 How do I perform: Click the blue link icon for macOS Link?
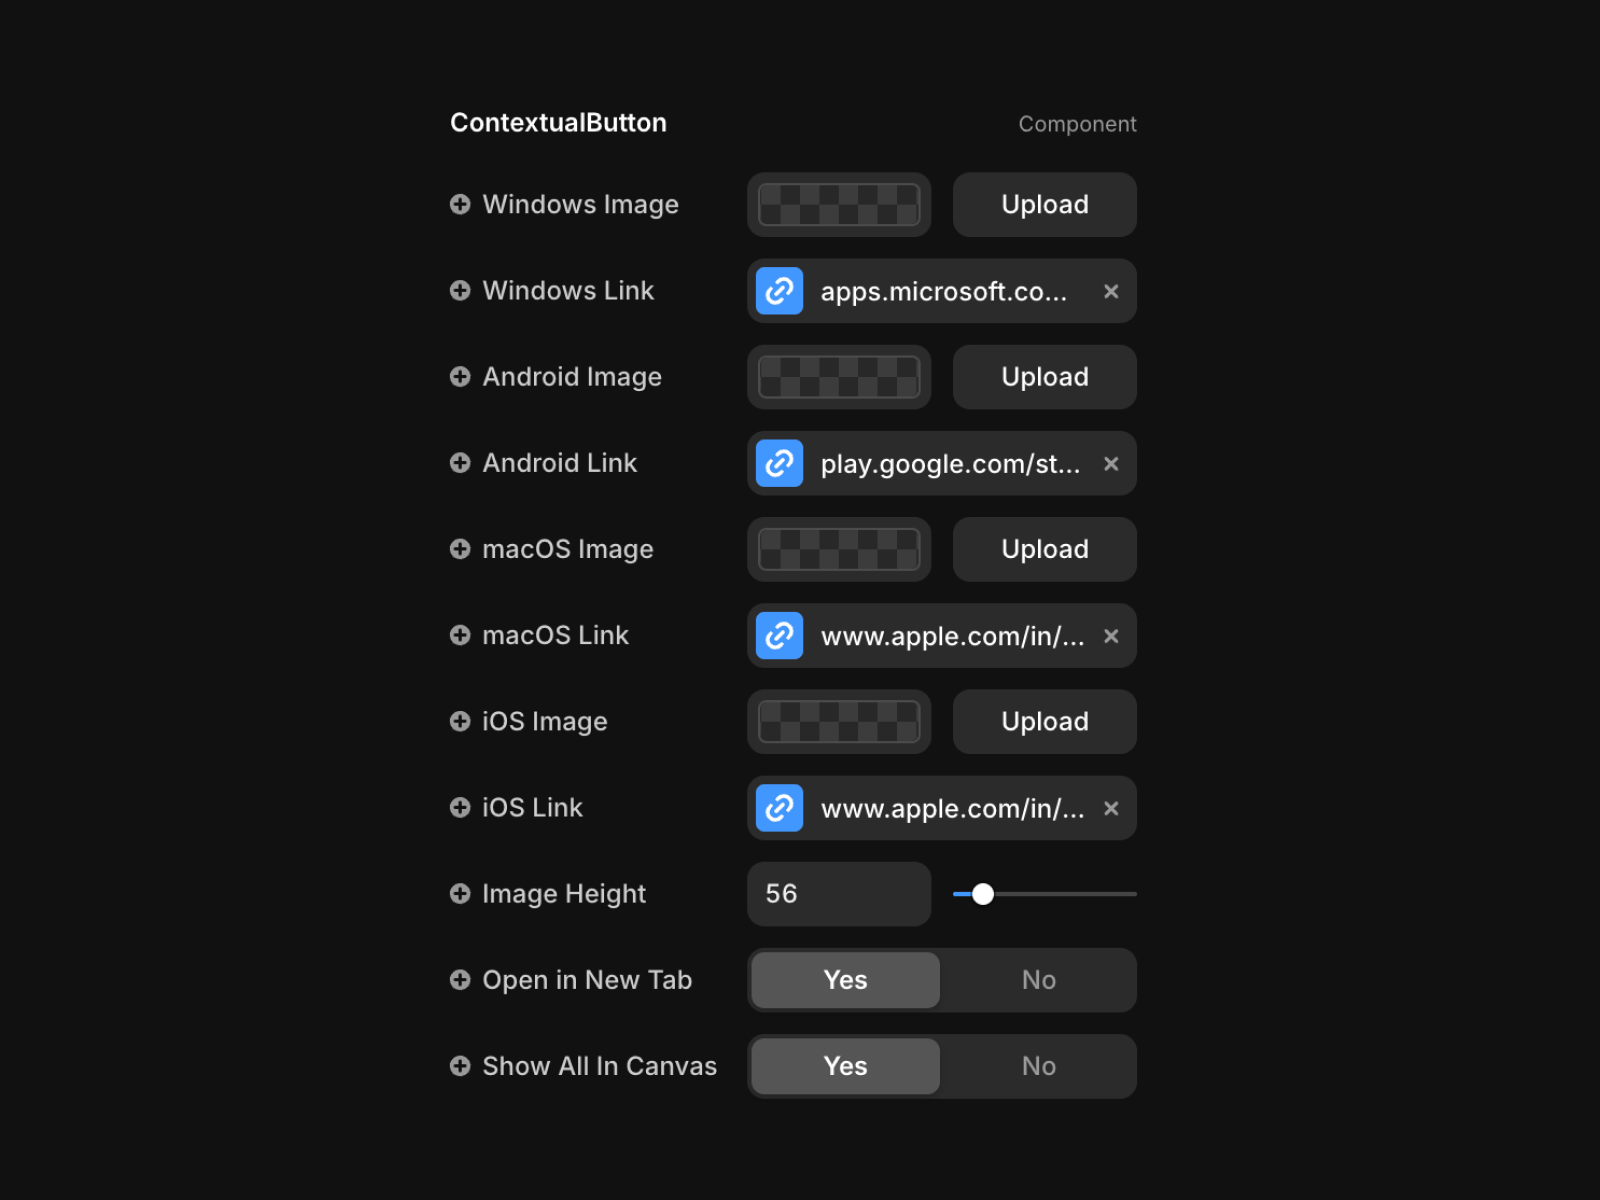coord(779,636)
